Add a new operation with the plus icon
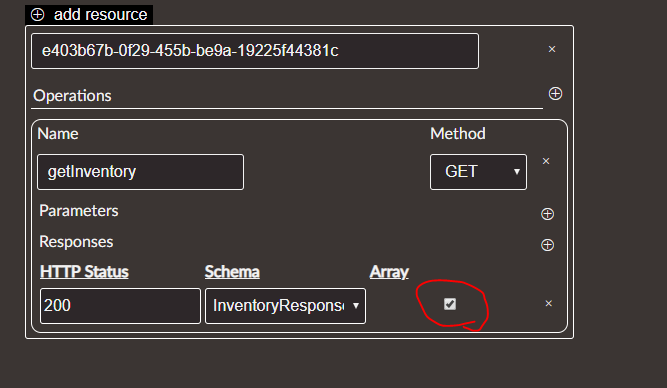The height and width of the screenshot is (388, 667). [x=555, y=94]
